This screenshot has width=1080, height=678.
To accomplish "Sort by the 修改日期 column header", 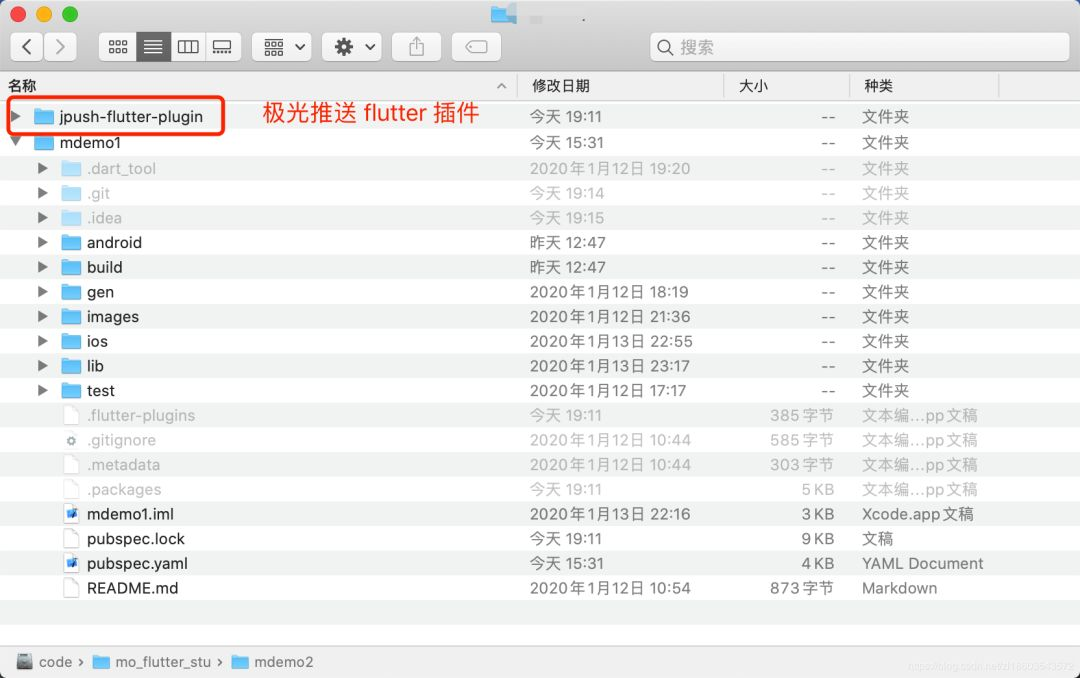I will click(561, 85).
